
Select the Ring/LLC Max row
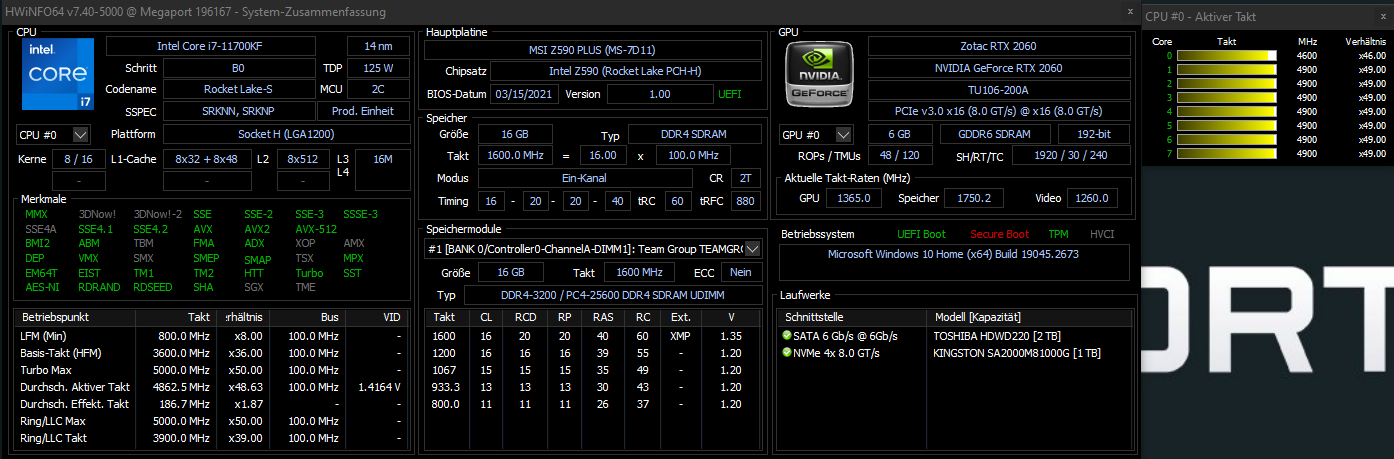(212, 421)
